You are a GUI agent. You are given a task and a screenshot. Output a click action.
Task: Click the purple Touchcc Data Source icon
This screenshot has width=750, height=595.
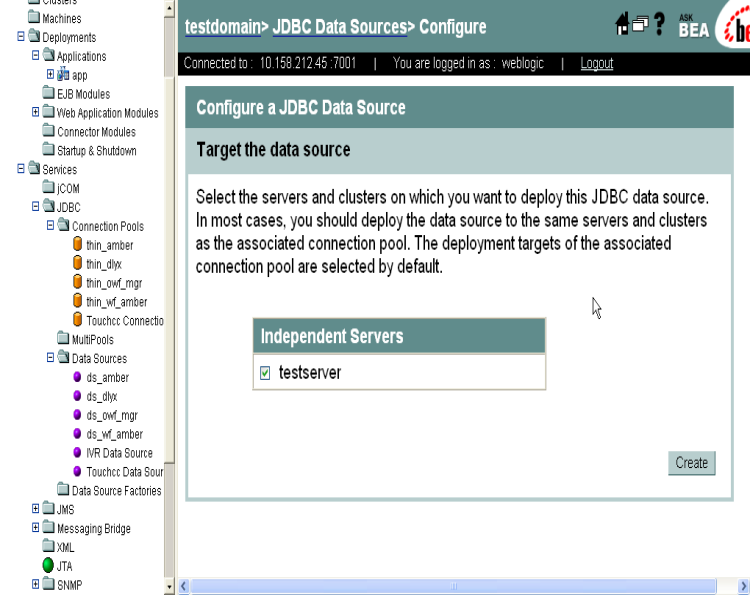pos(77,471)
